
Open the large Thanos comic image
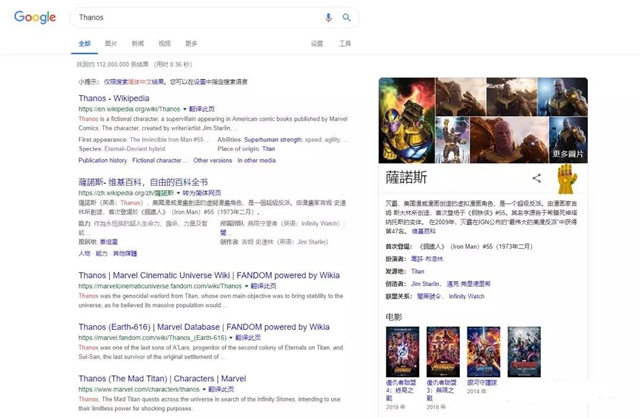click(407, 120)
